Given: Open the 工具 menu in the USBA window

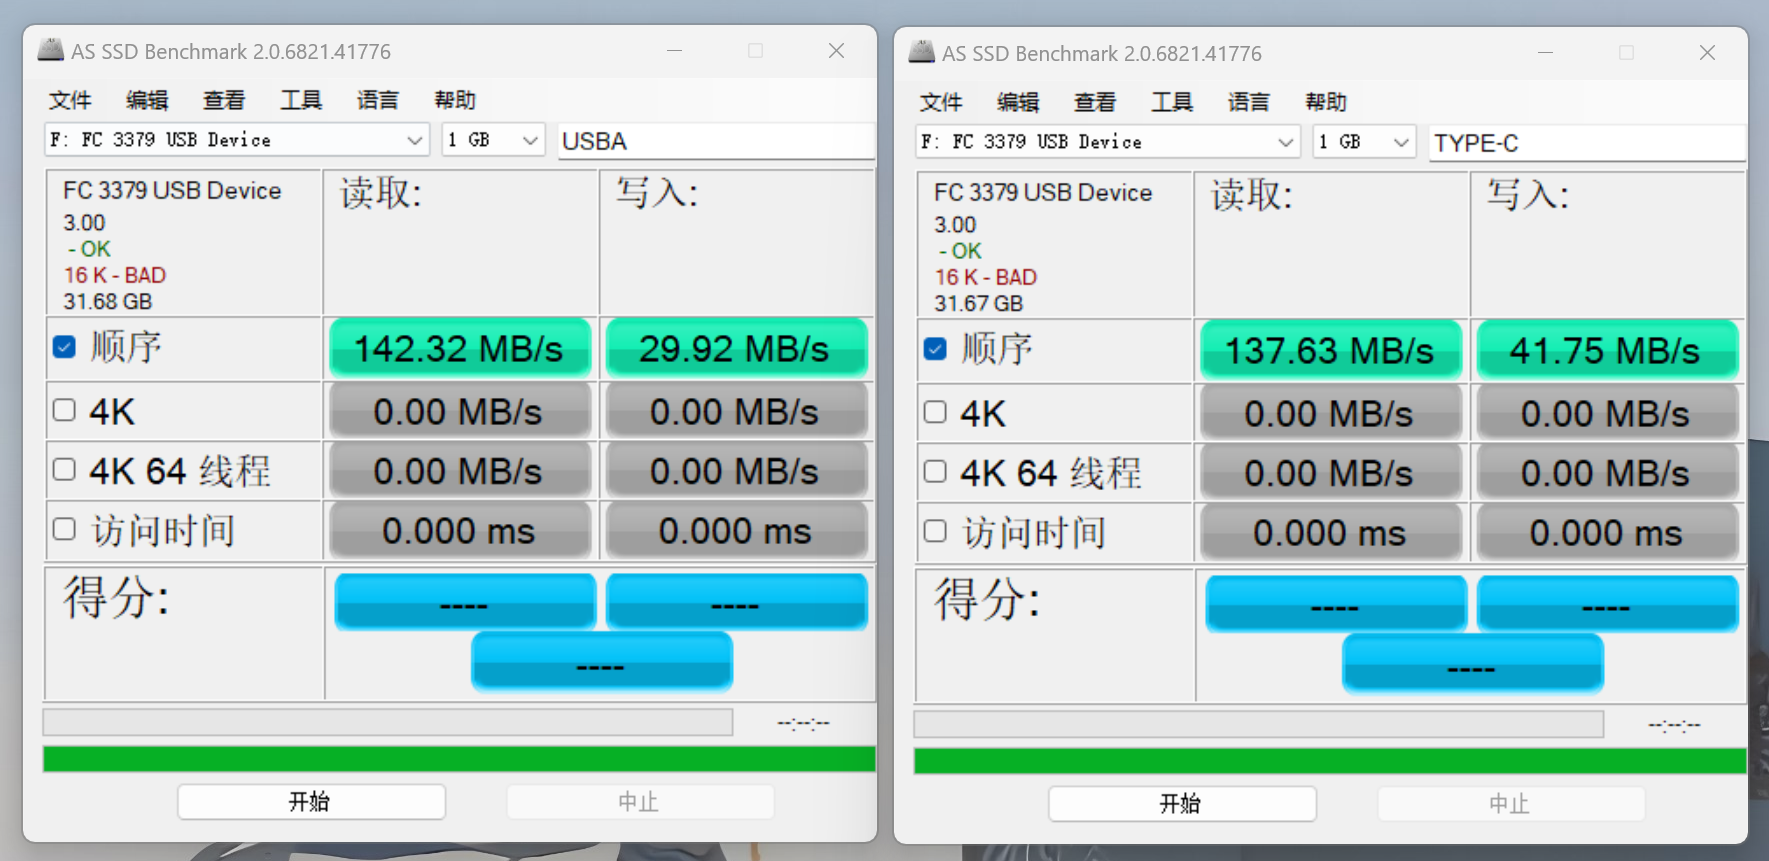Looking at the screenshot, I should pyautogui.click(x=301, y=100).
